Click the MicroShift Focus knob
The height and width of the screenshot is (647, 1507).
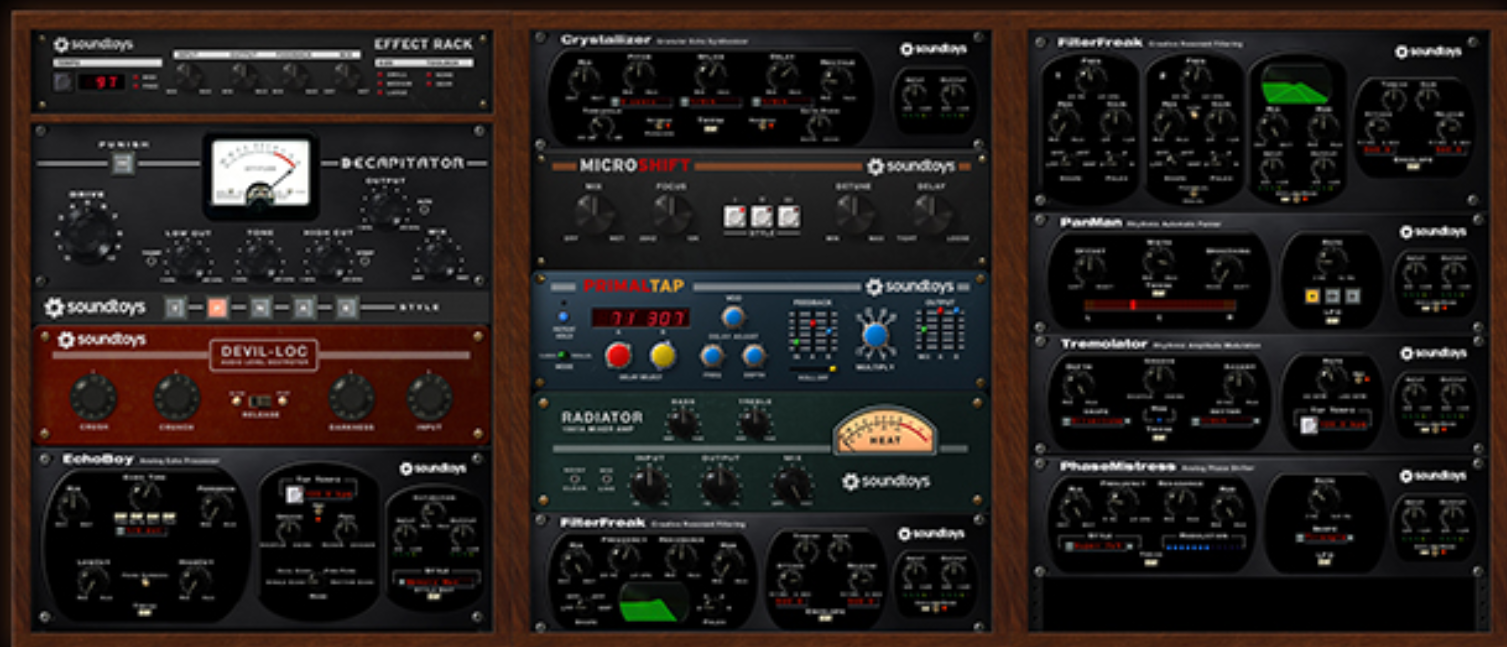pyautogui.click(x=673, y=214)
